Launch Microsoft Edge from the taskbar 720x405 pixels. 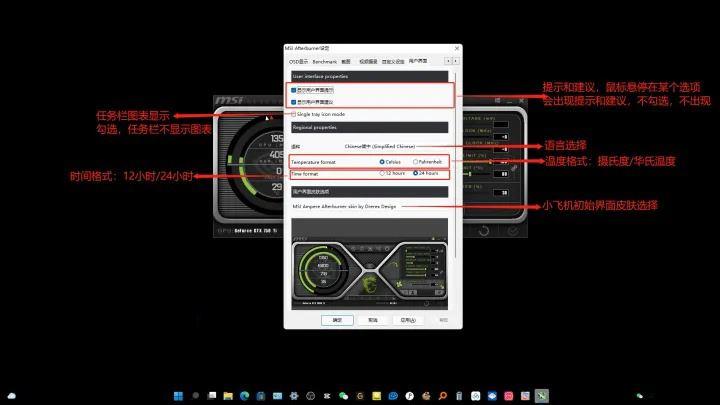point(244,396)
